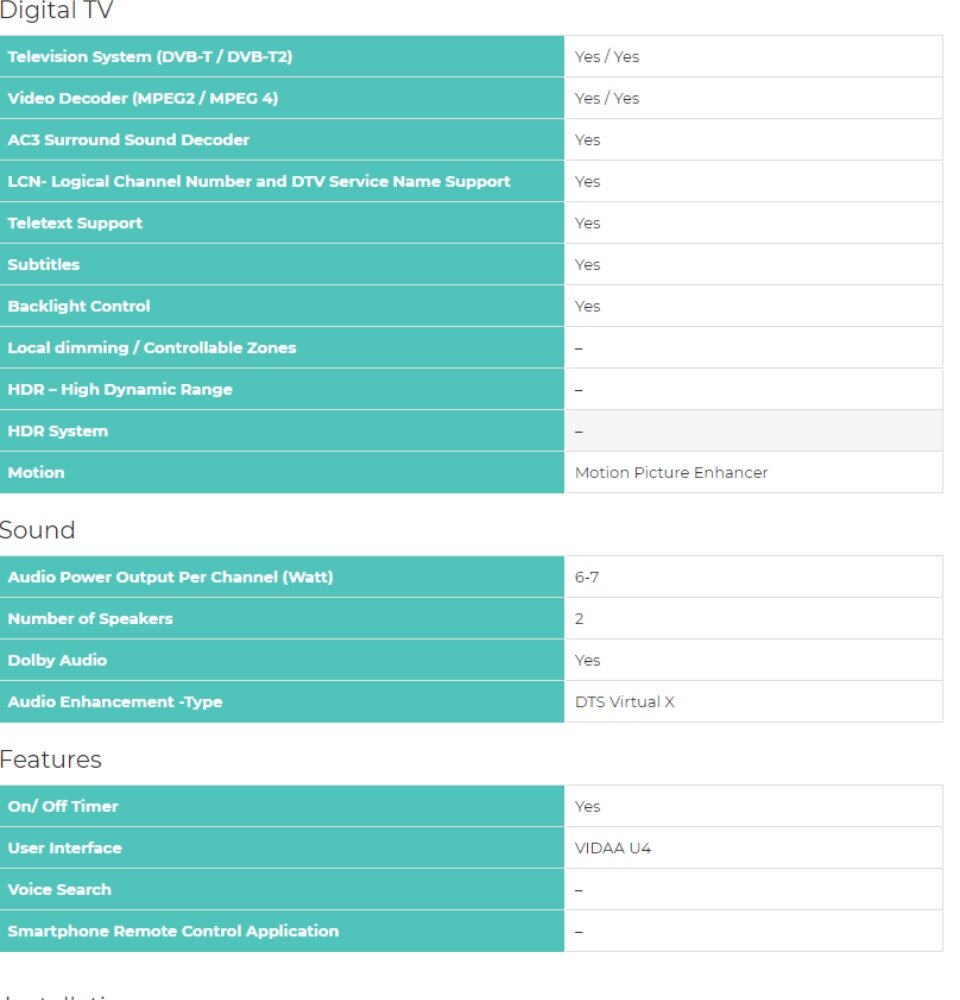The image size is (960, 1000).
Task: Click the '6-7' audio power value
Action: click(587, 577)
